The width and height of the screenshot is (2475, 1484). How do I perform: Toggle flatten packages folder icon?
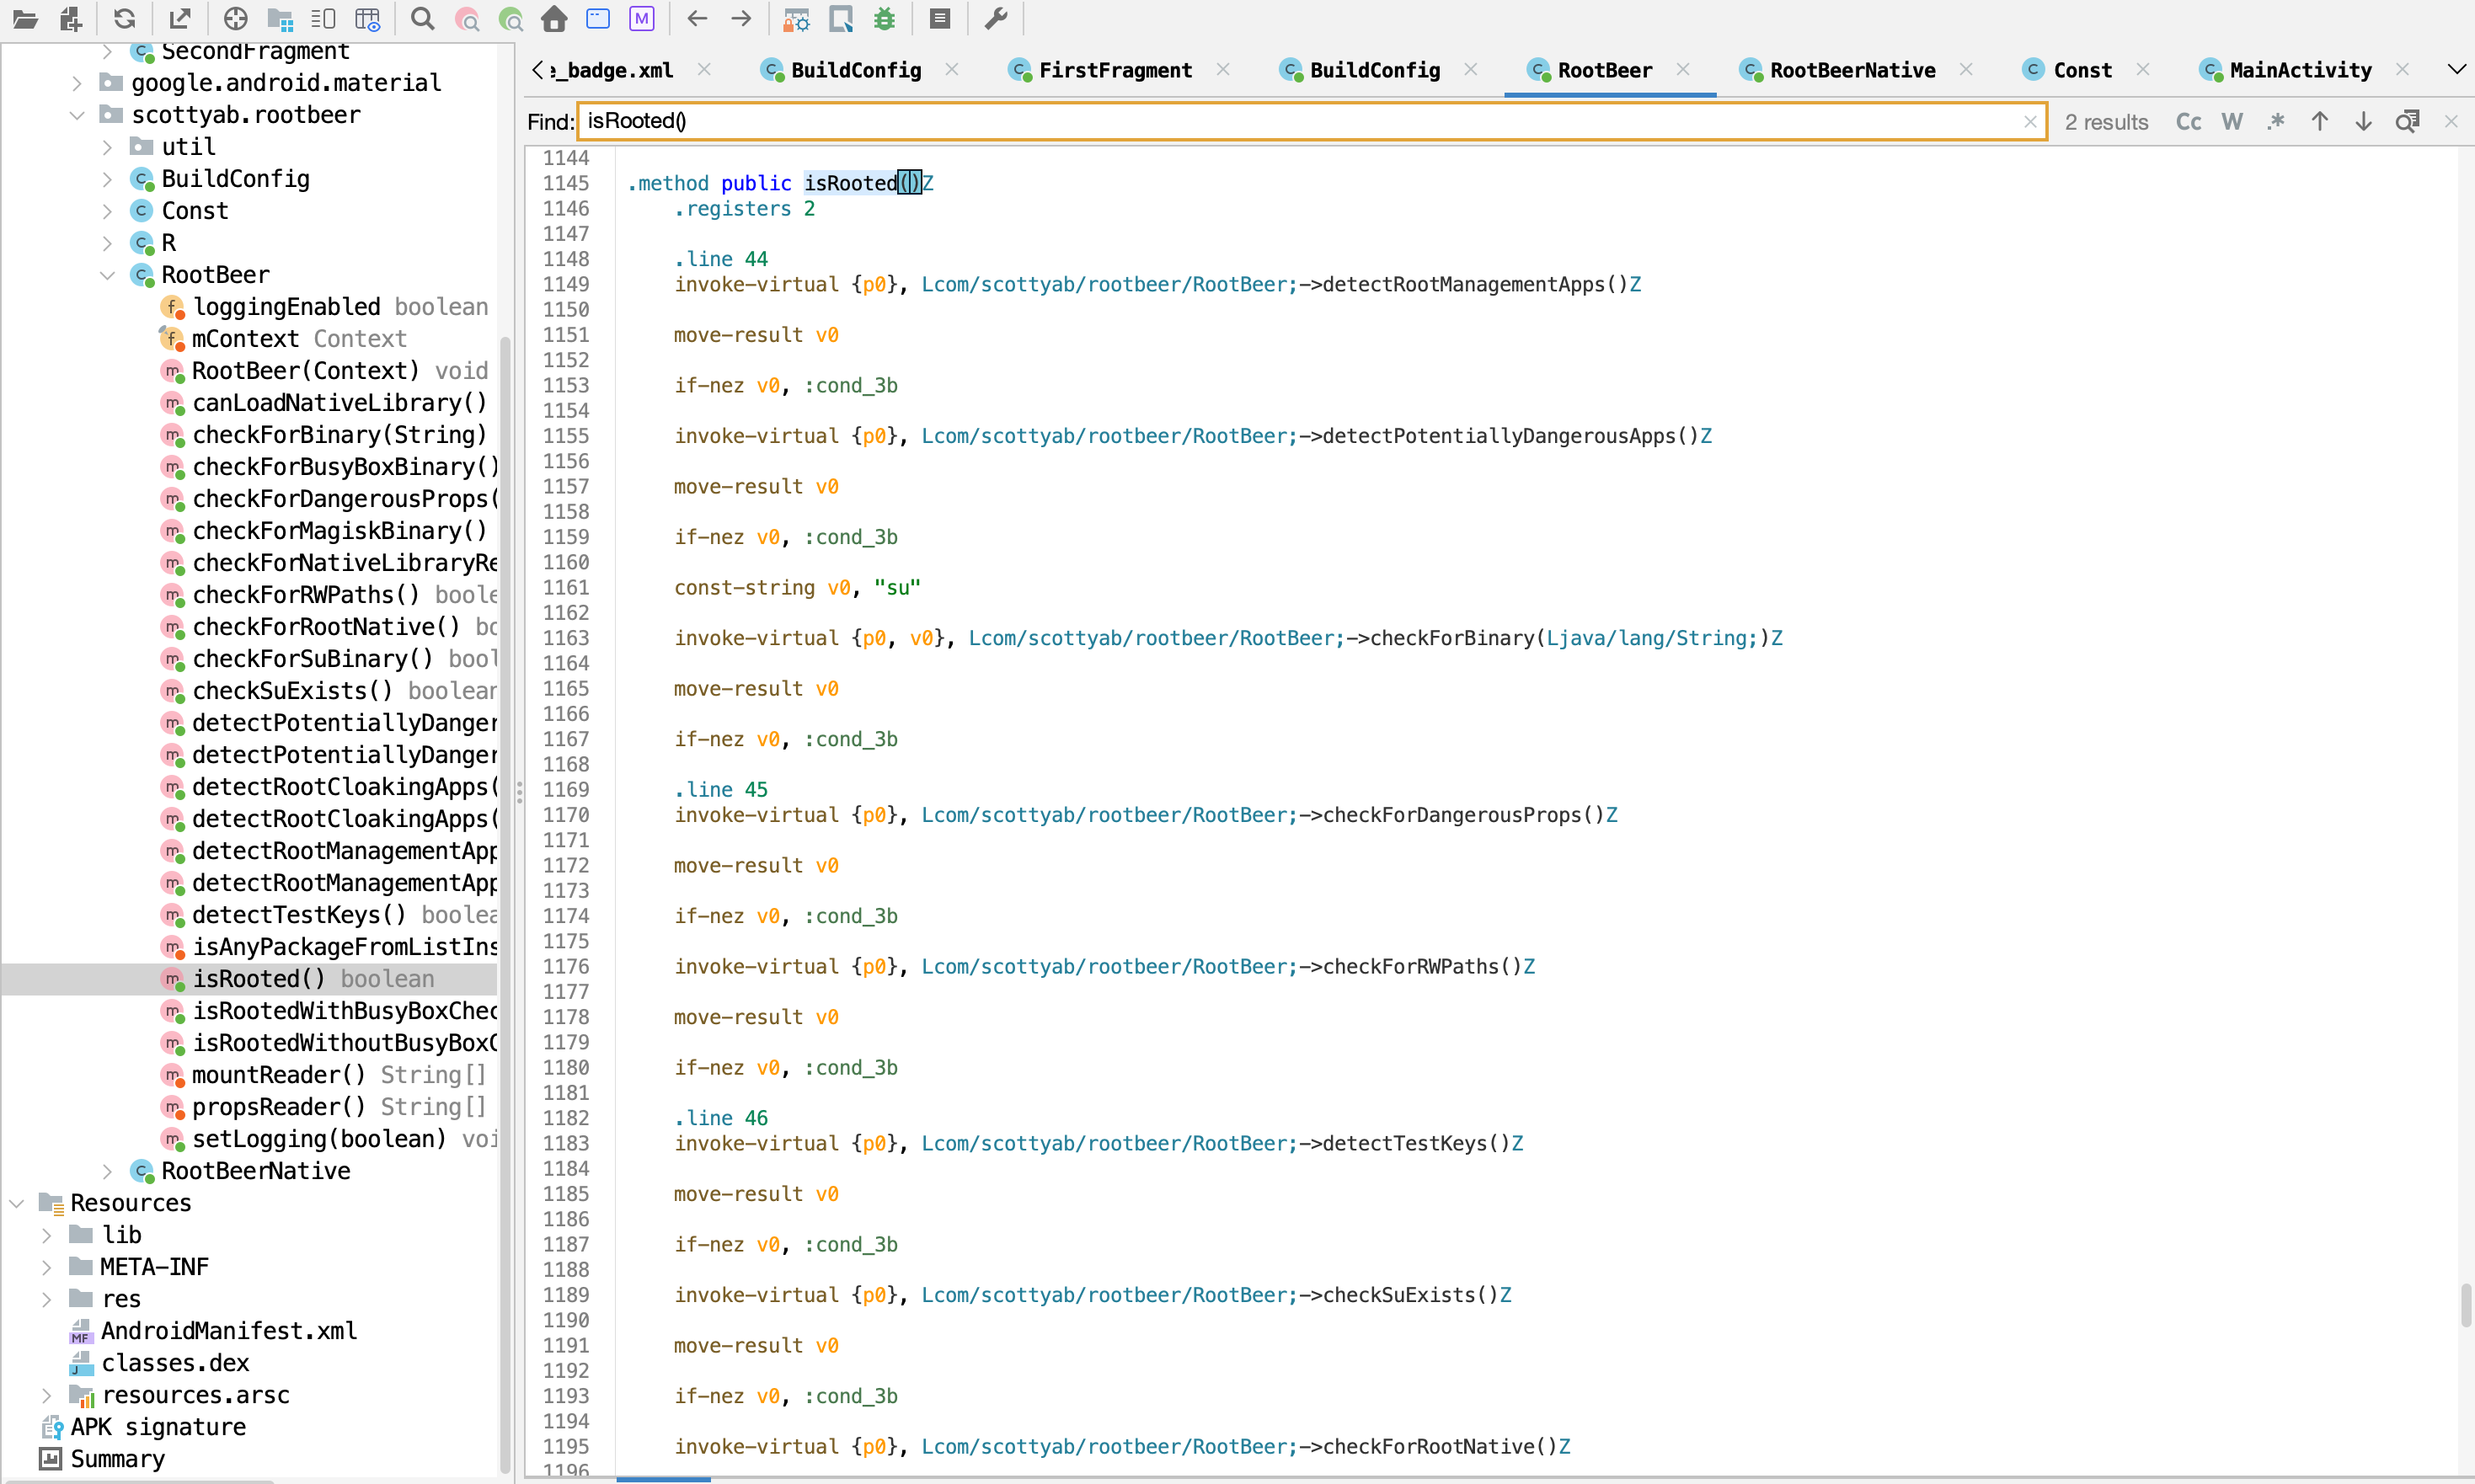point(280,19)
